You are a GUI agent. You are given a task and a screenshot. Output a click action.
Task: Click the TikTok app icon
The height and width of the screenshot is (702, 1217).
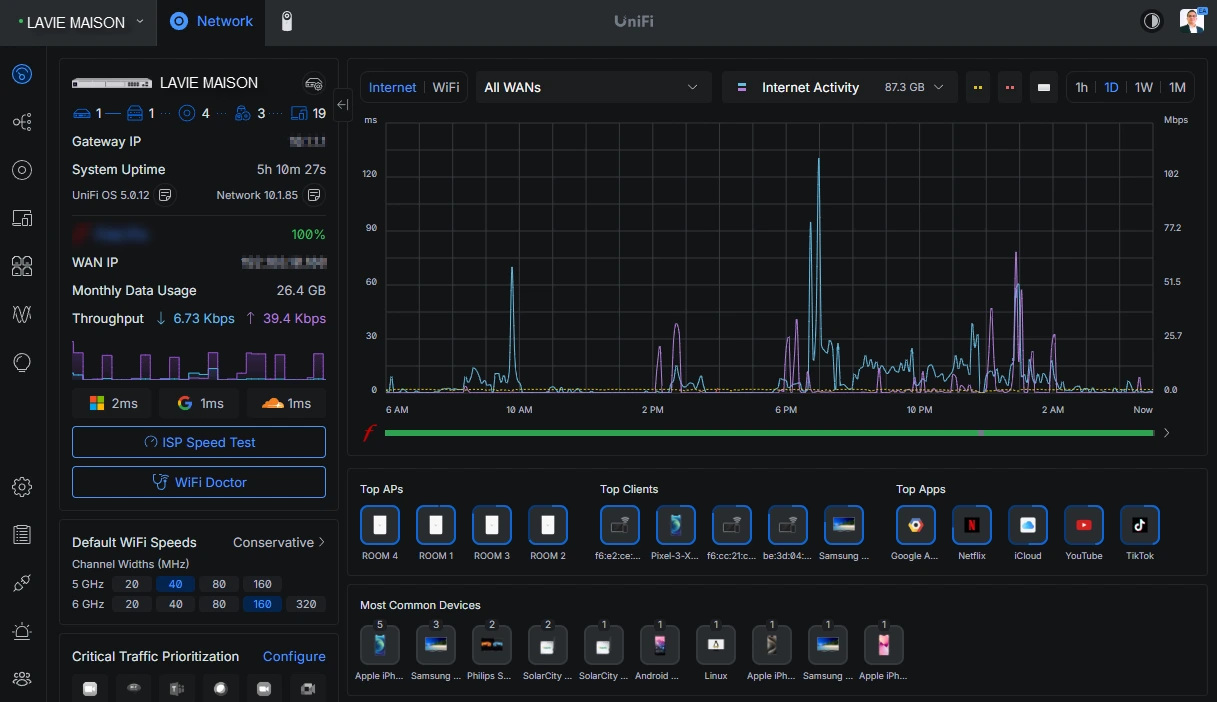[x=1139, y=525]
